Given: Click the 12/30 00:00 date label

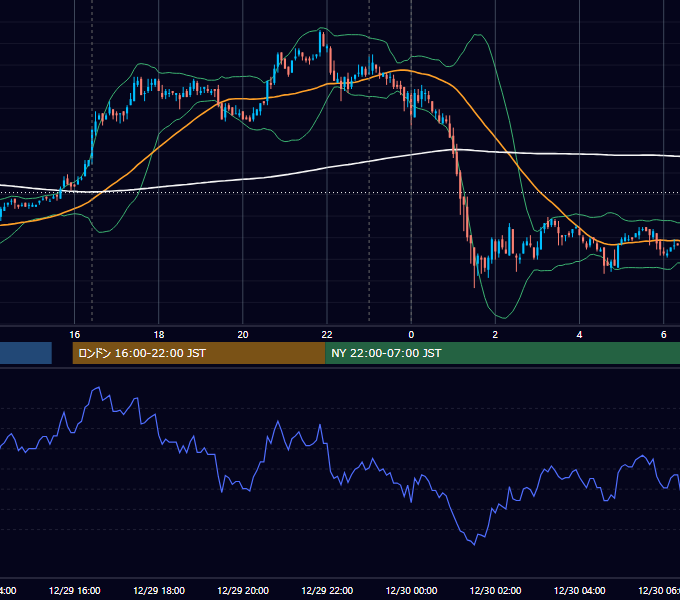Looking at the screenshot, I should point(411,590).
